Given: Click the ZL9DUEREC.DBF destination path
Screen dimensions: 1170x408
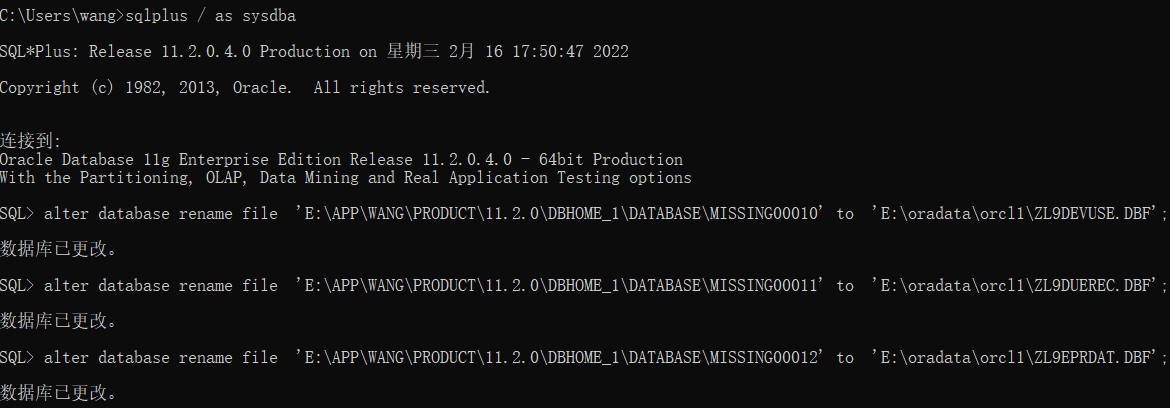Looking at the screenshot, I should point(1015,286).
